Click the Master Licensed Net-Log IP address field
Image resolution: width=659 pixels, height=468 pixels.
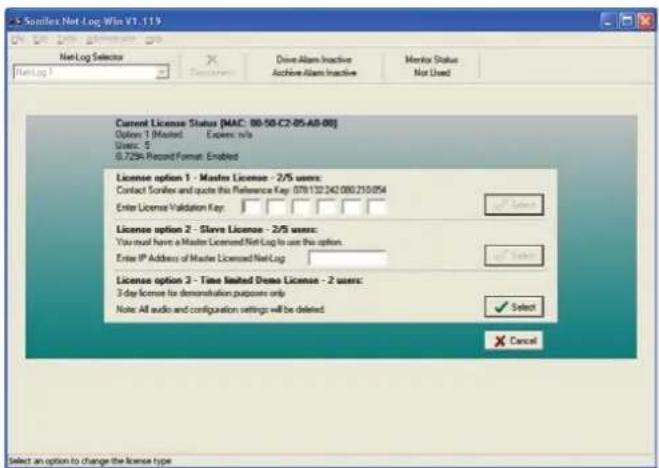(x=348, y=258)
